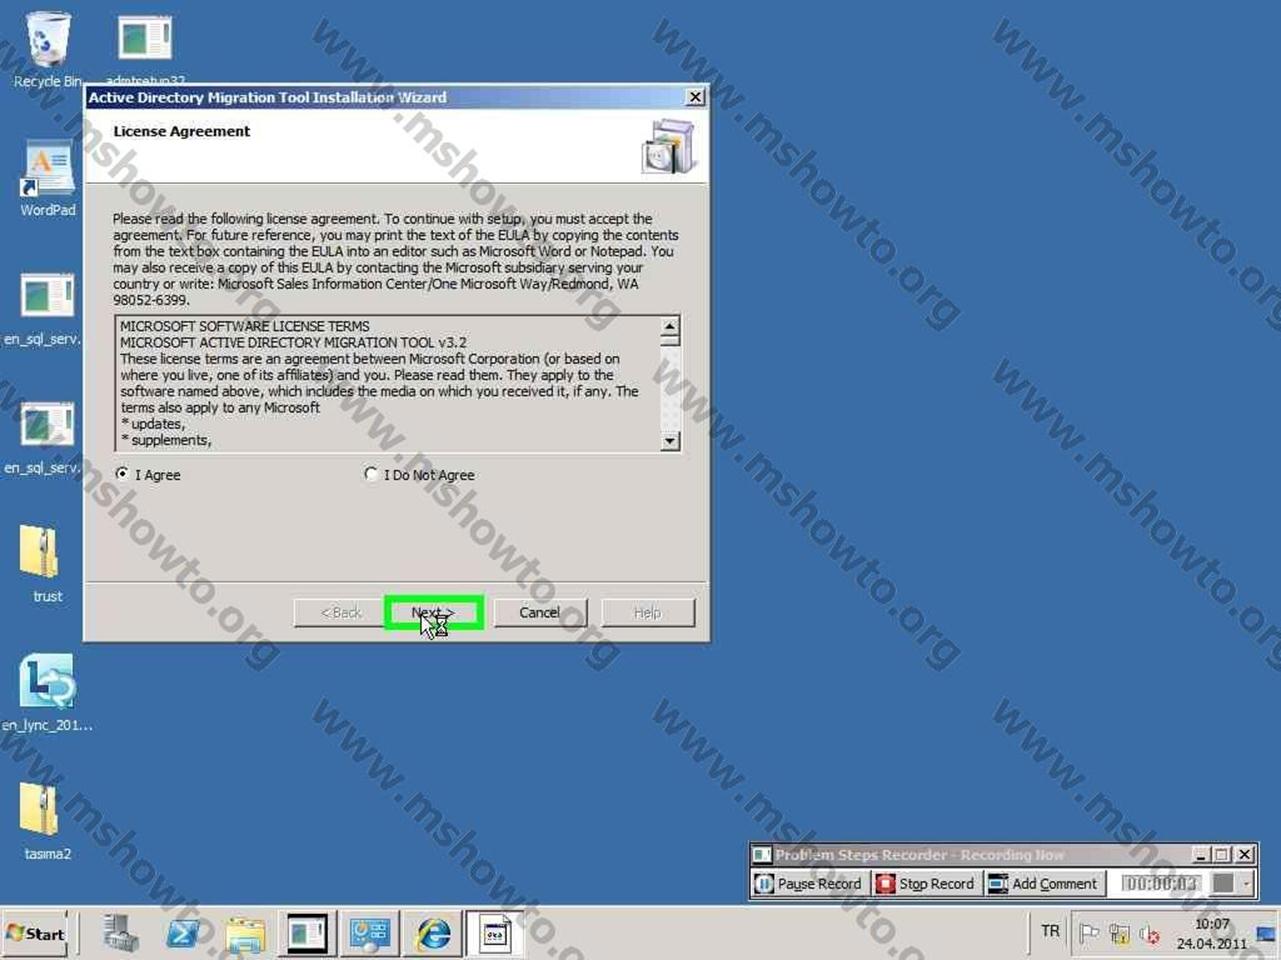
Task: Click inside the license terms text box
Action: (388, 383)
